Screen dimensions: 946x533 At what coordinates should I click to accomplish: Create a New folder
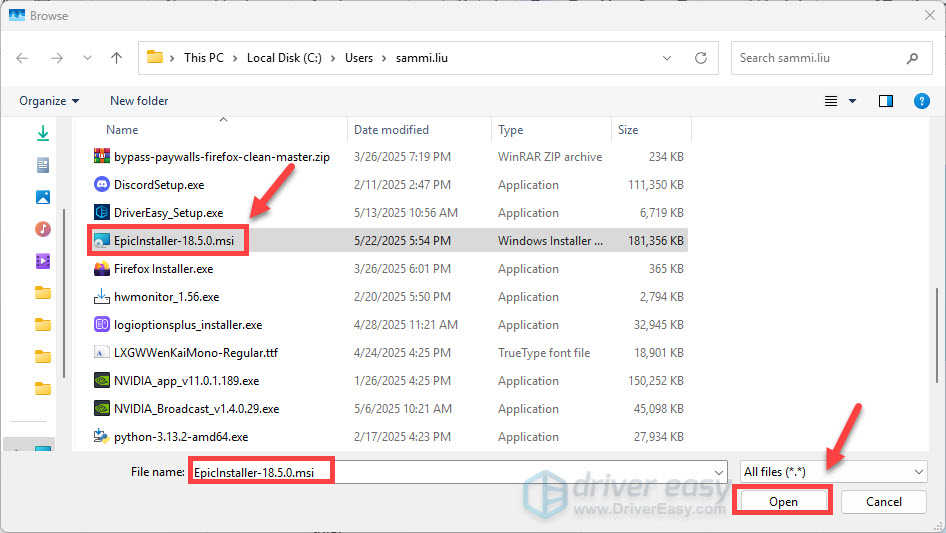pos(139,101)
